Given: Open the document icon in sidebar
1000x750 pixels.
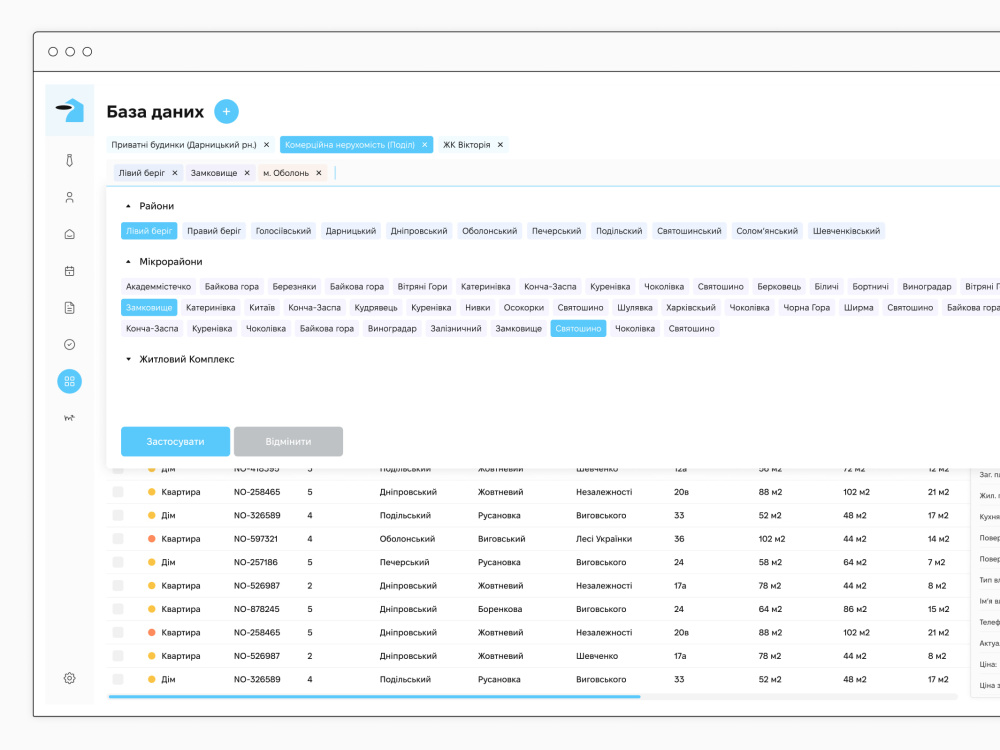Looking at the screenshot, I should click(x=70, y=308).
